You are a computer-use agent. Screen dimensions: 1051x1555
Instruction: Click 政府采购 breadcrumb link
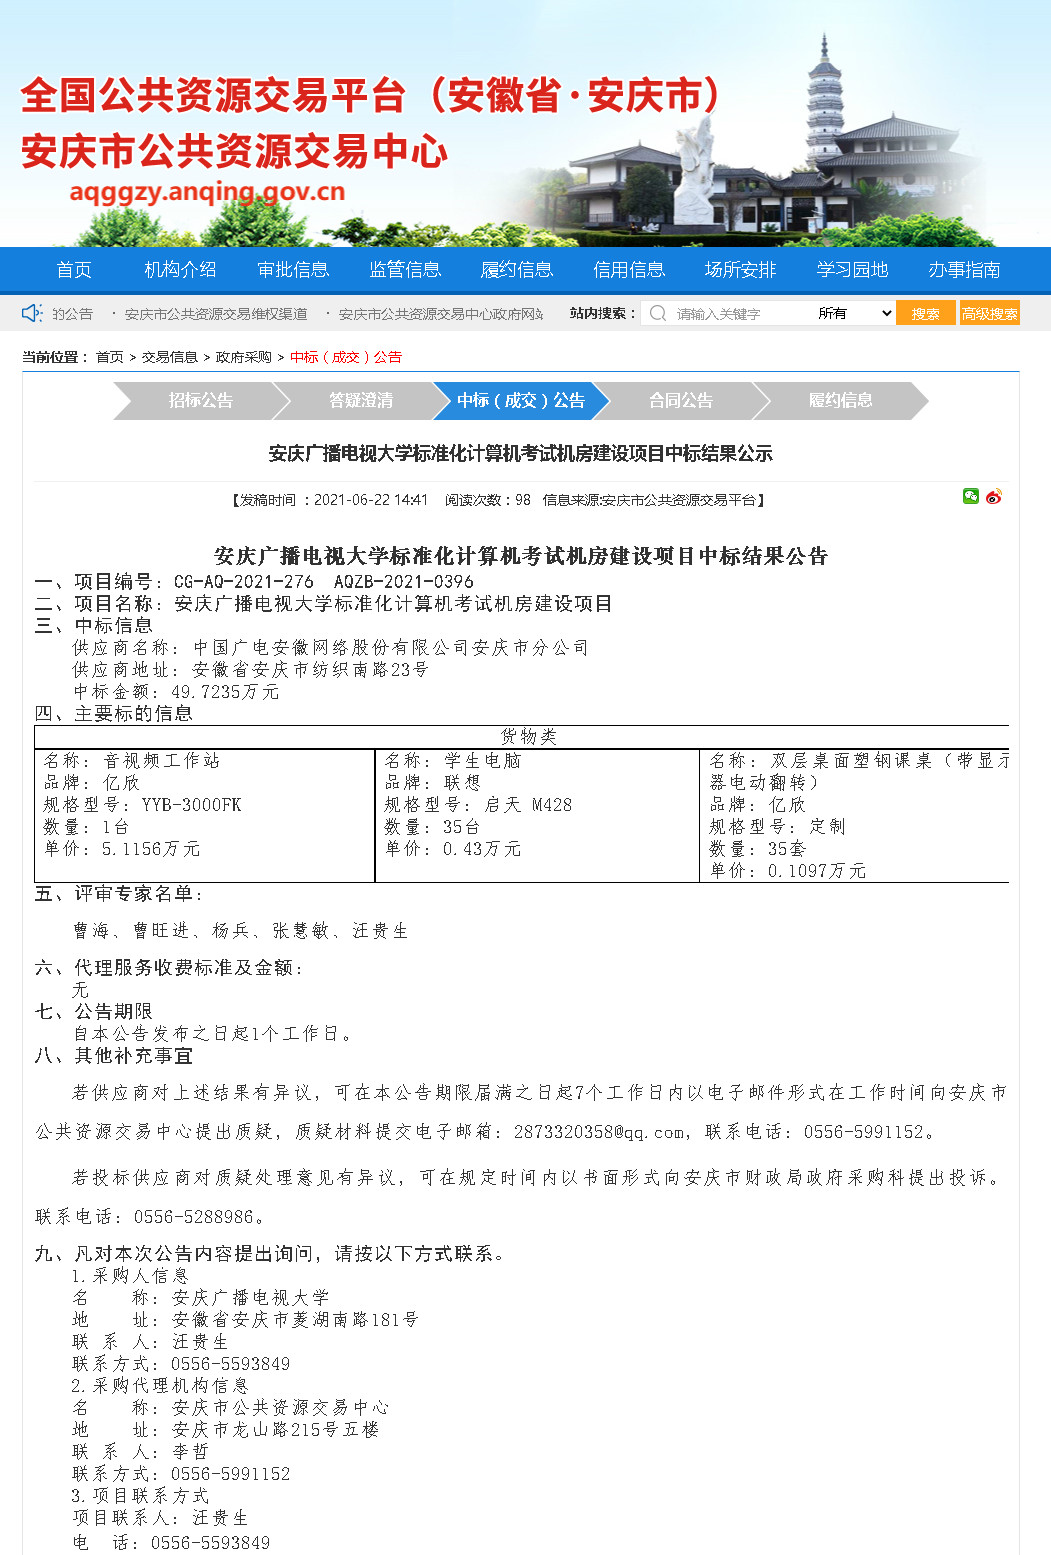[243, 357]
